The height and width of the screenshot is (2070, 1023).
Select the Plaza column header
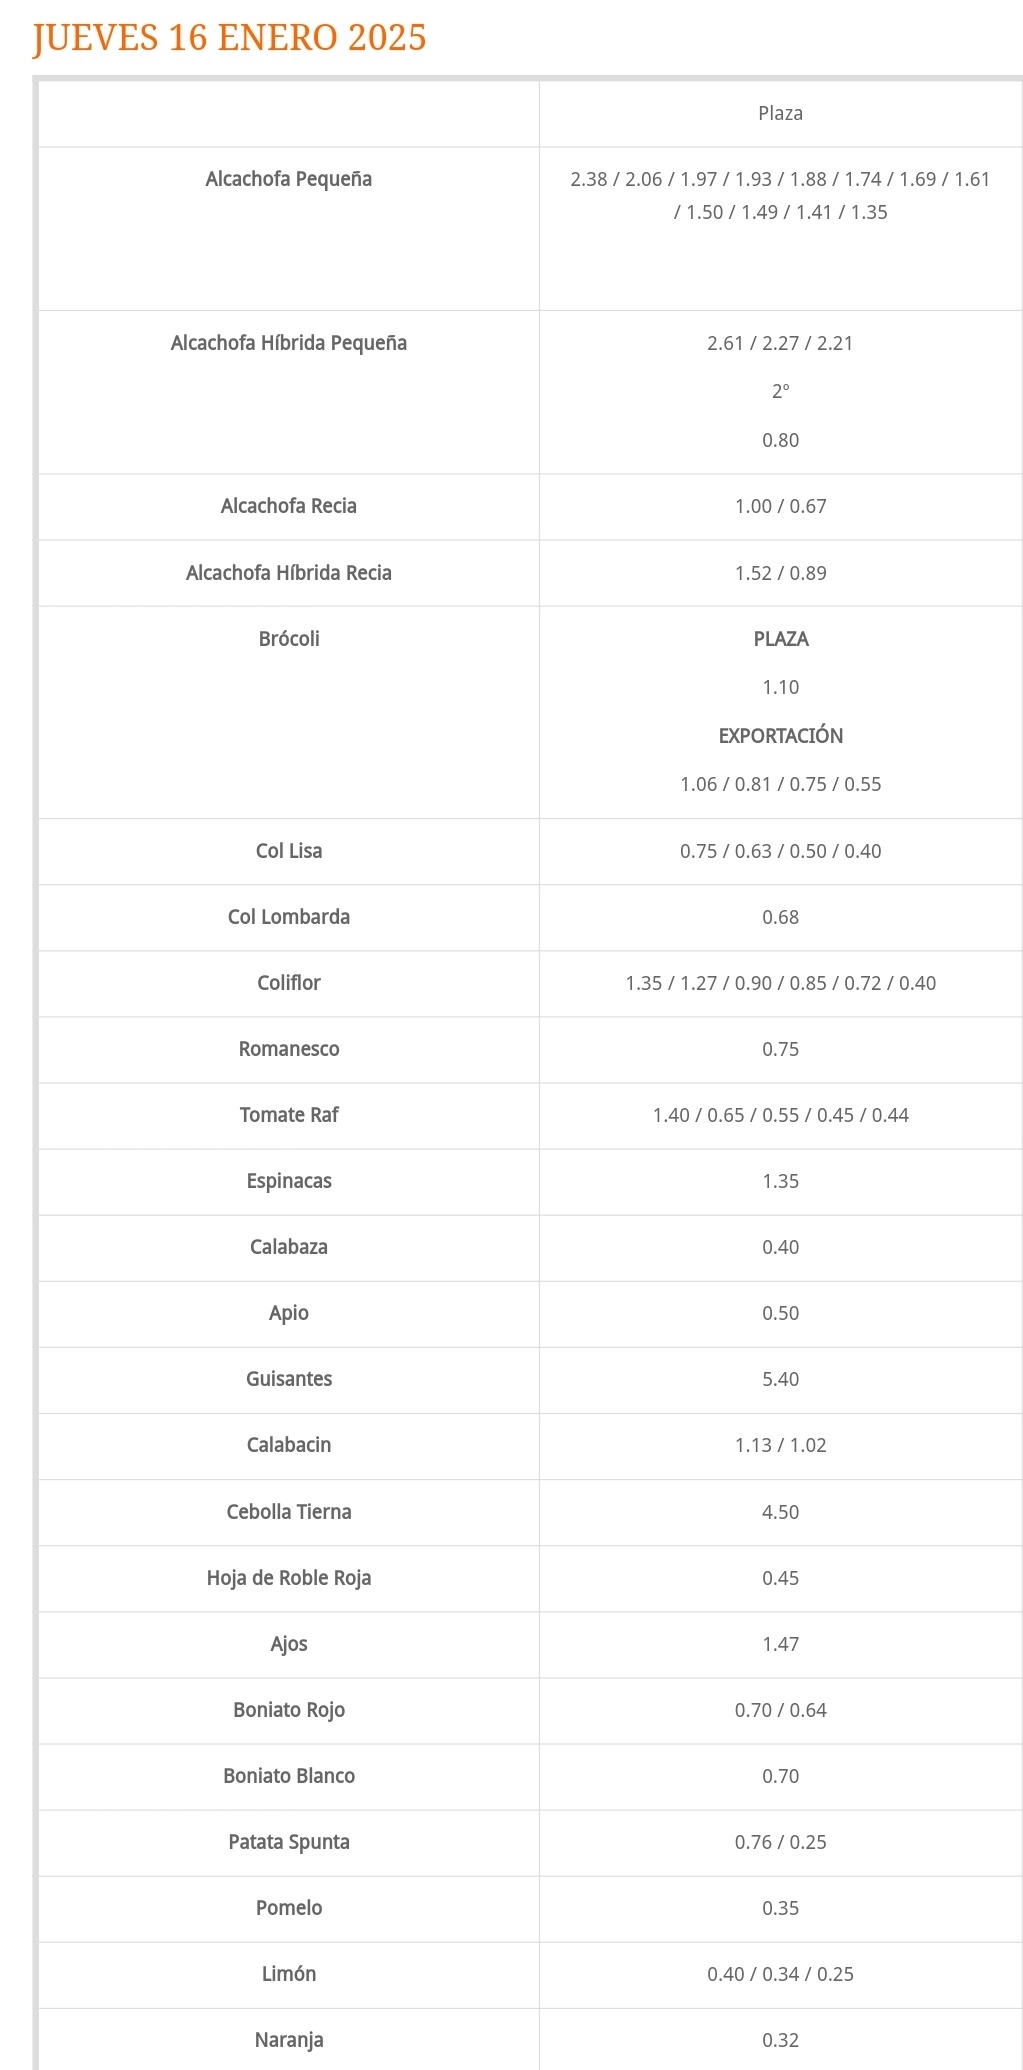click(x=780, y=113)
